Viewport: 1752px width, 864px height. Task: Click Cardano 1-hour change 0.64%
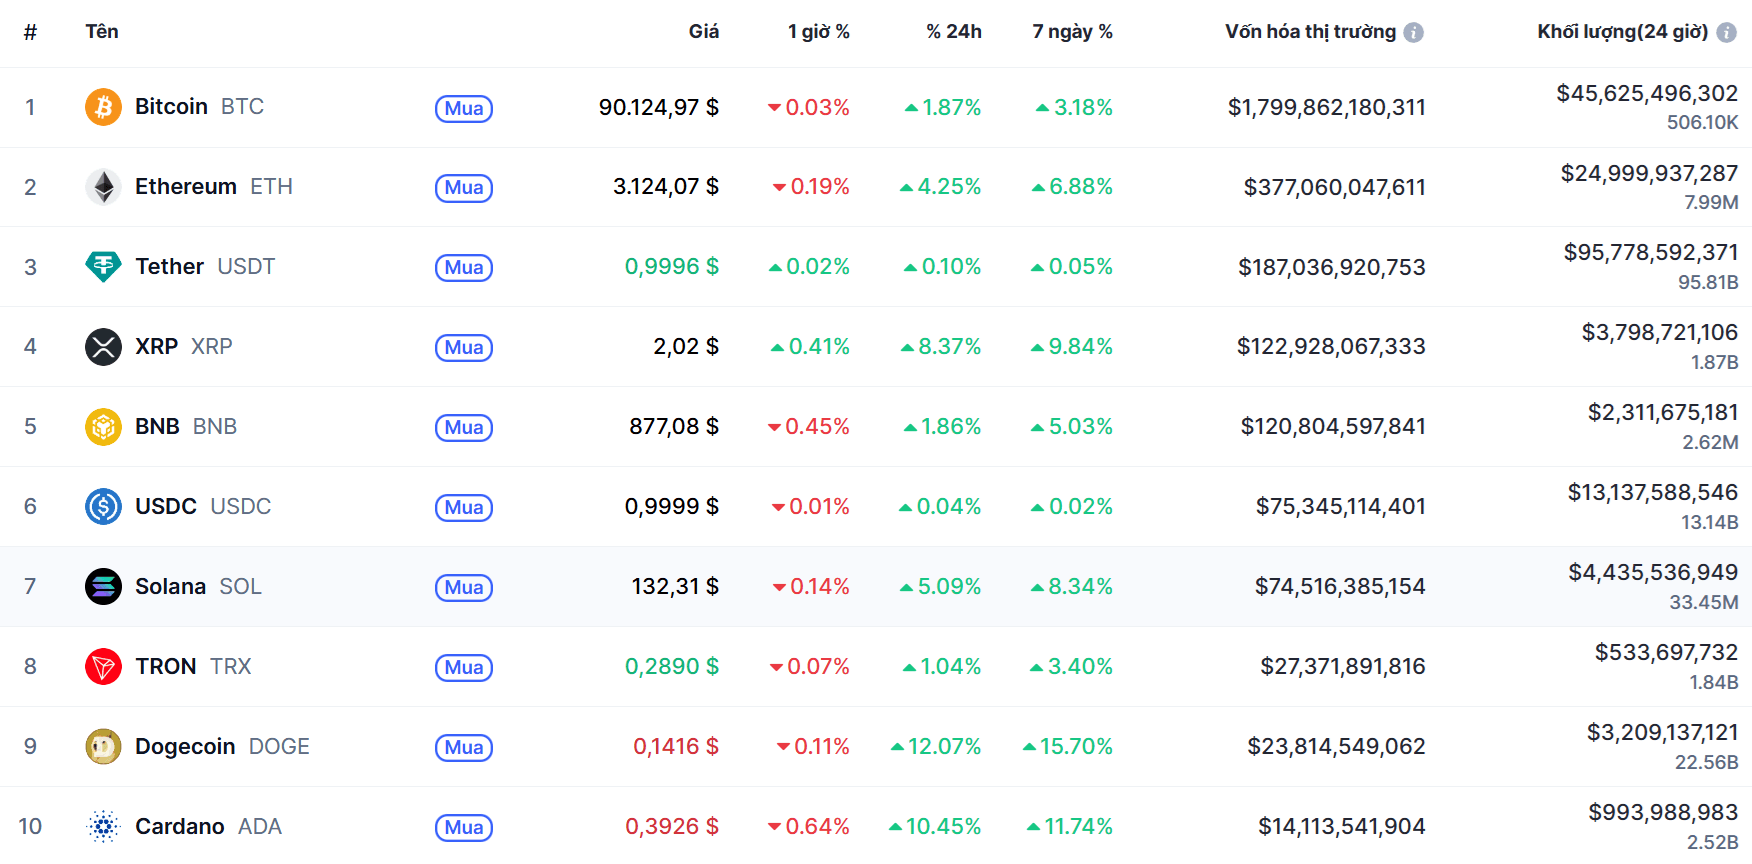point(808,827)
